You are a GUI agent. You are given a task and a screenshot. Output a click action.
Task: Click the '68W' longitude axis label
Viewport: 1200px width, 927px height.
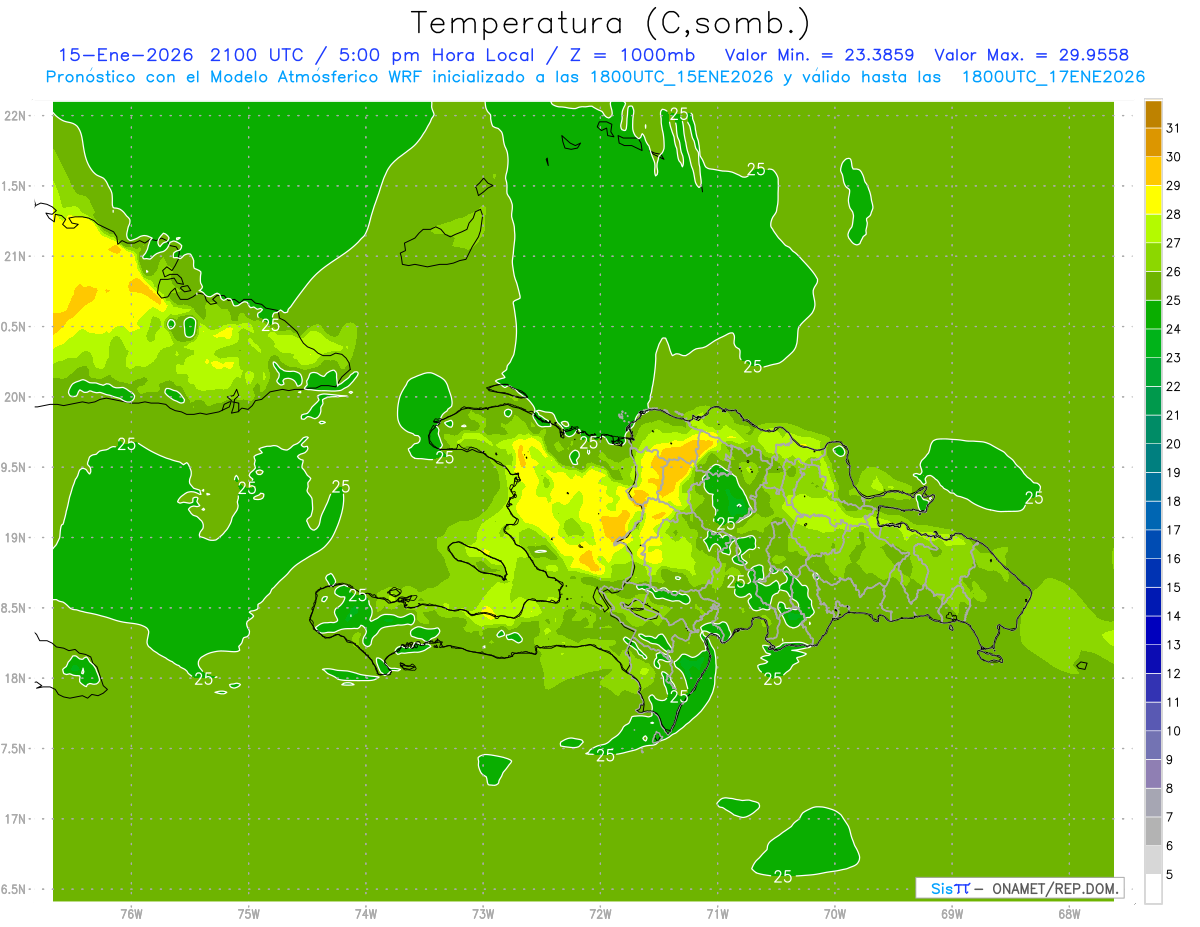point(1069,913)
